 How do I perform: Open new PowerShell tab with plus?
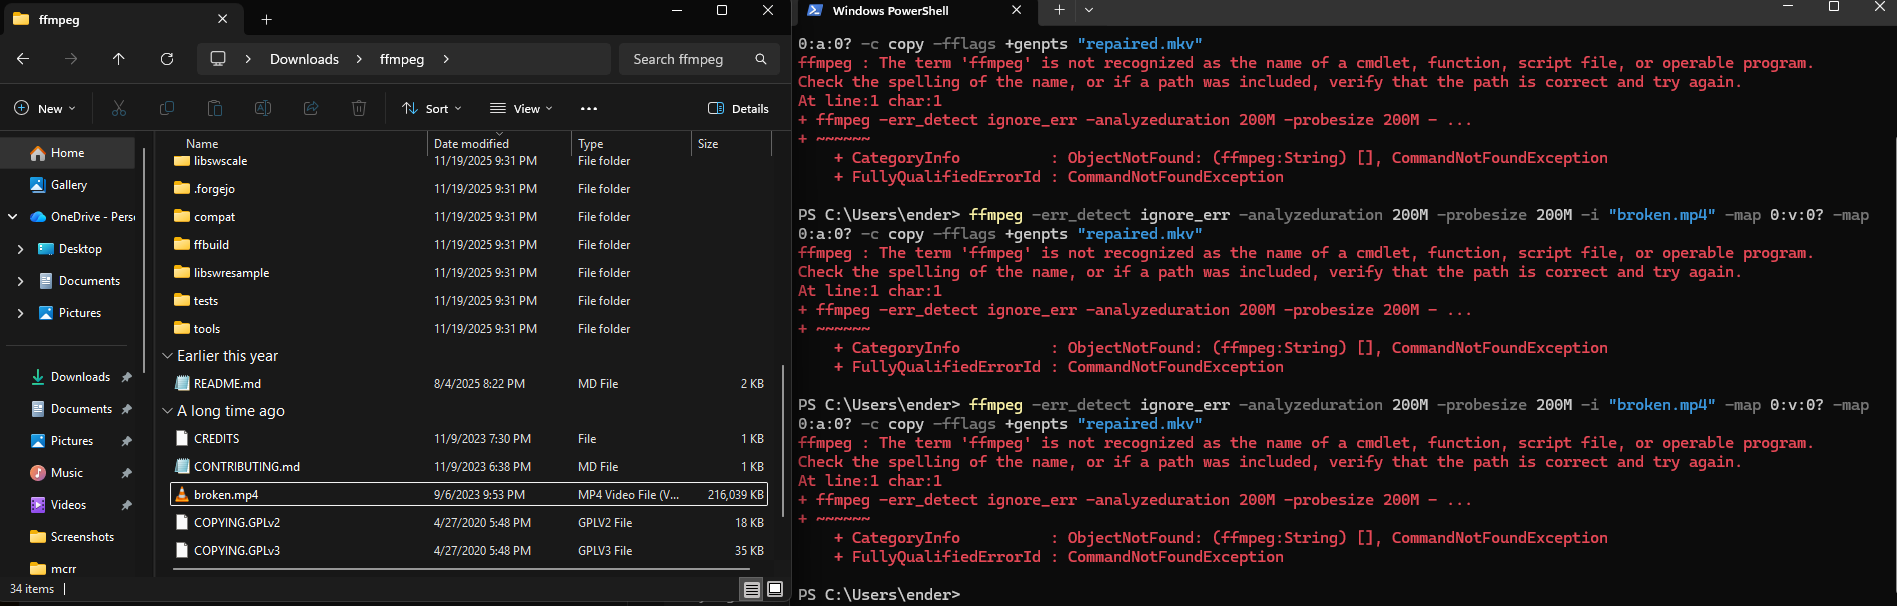pyautogui.click(x=1059, y=10)
